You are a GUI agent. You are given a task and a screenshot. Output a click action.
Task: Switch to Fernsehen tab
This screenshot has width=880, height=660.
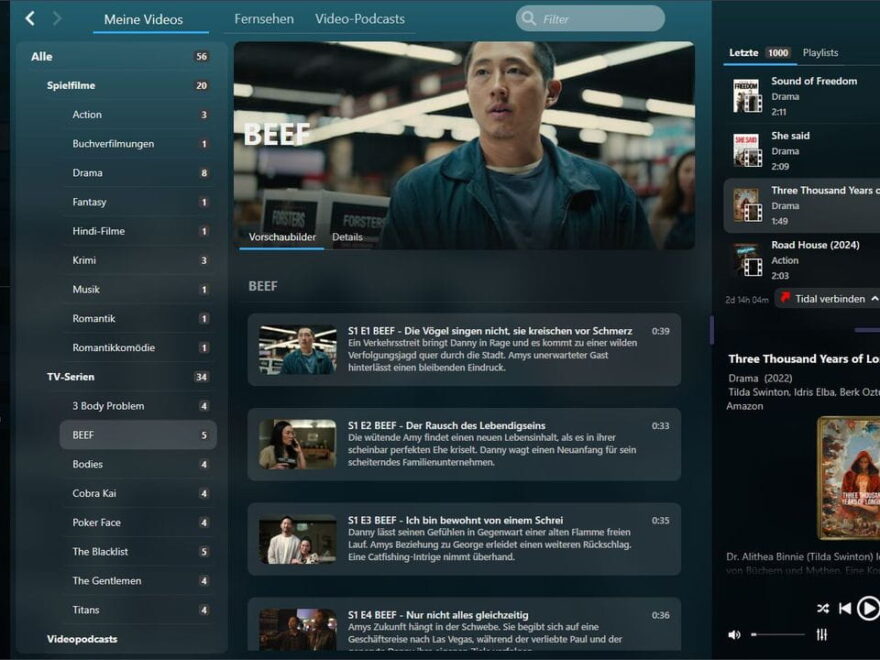(264, 19)
